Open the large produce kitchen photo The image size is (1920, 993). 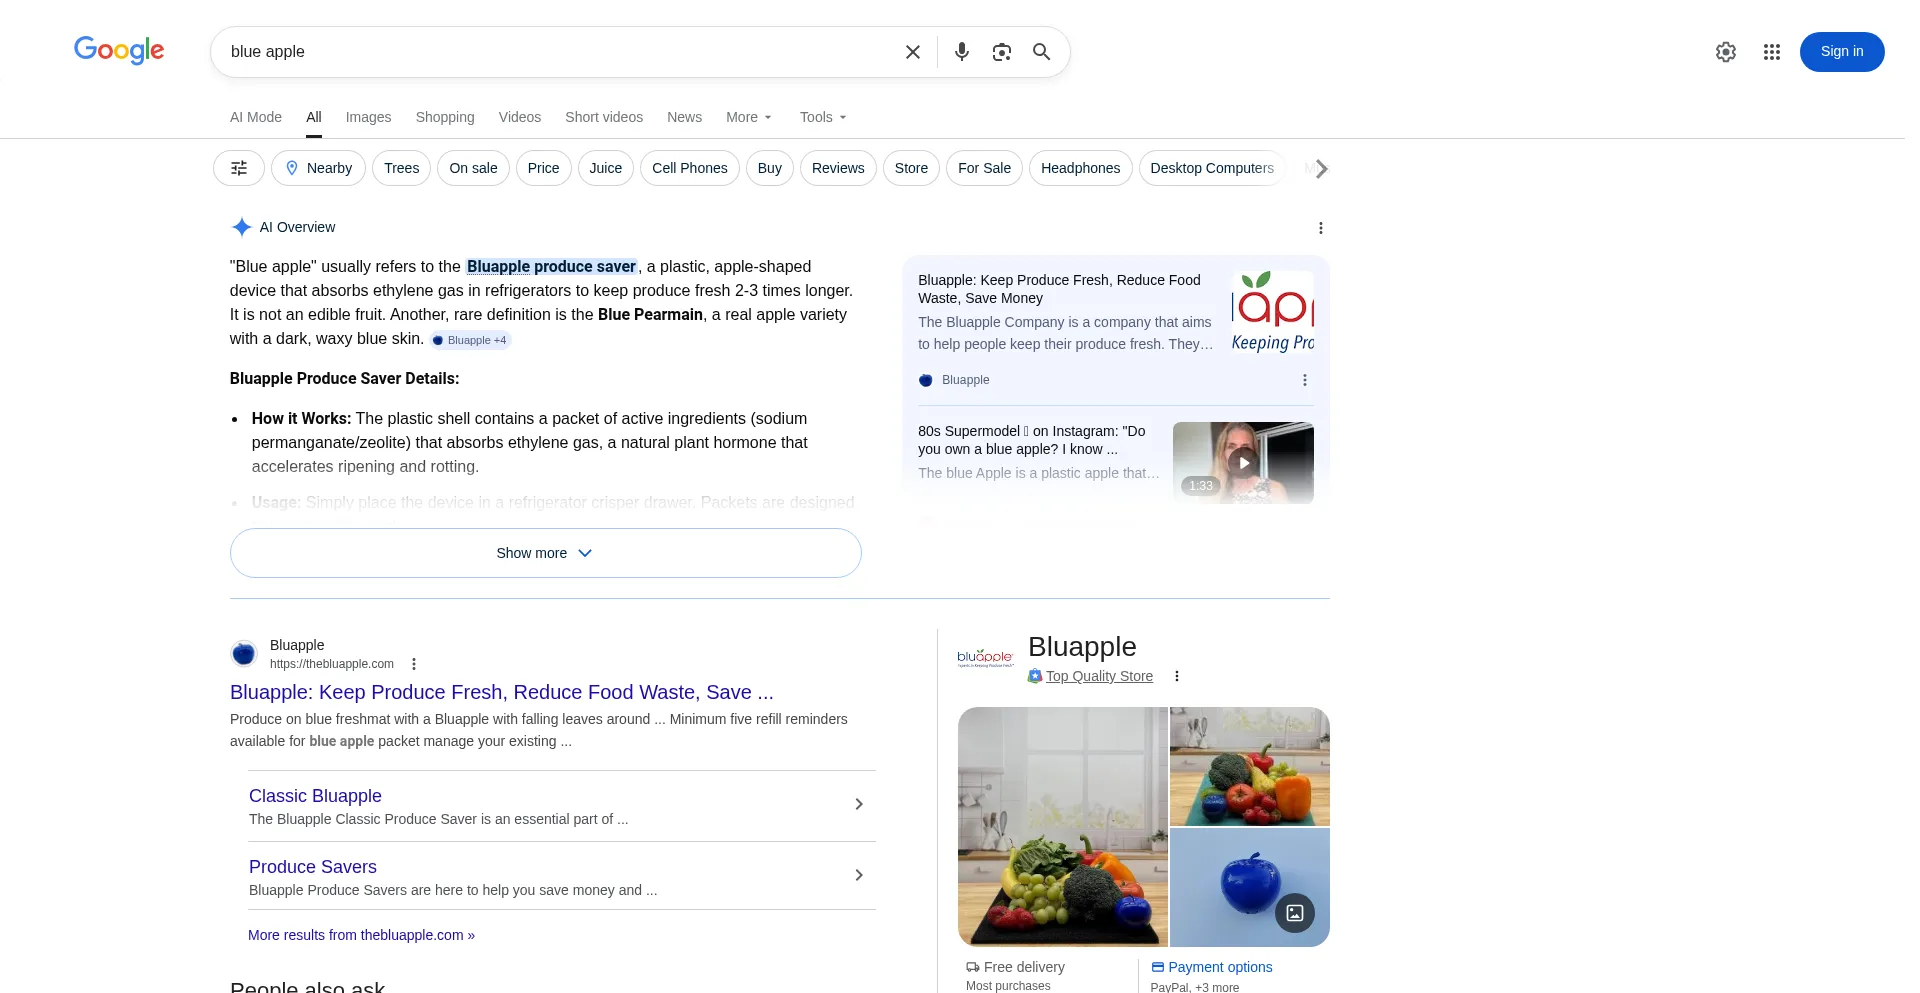tap(1063, 827)
